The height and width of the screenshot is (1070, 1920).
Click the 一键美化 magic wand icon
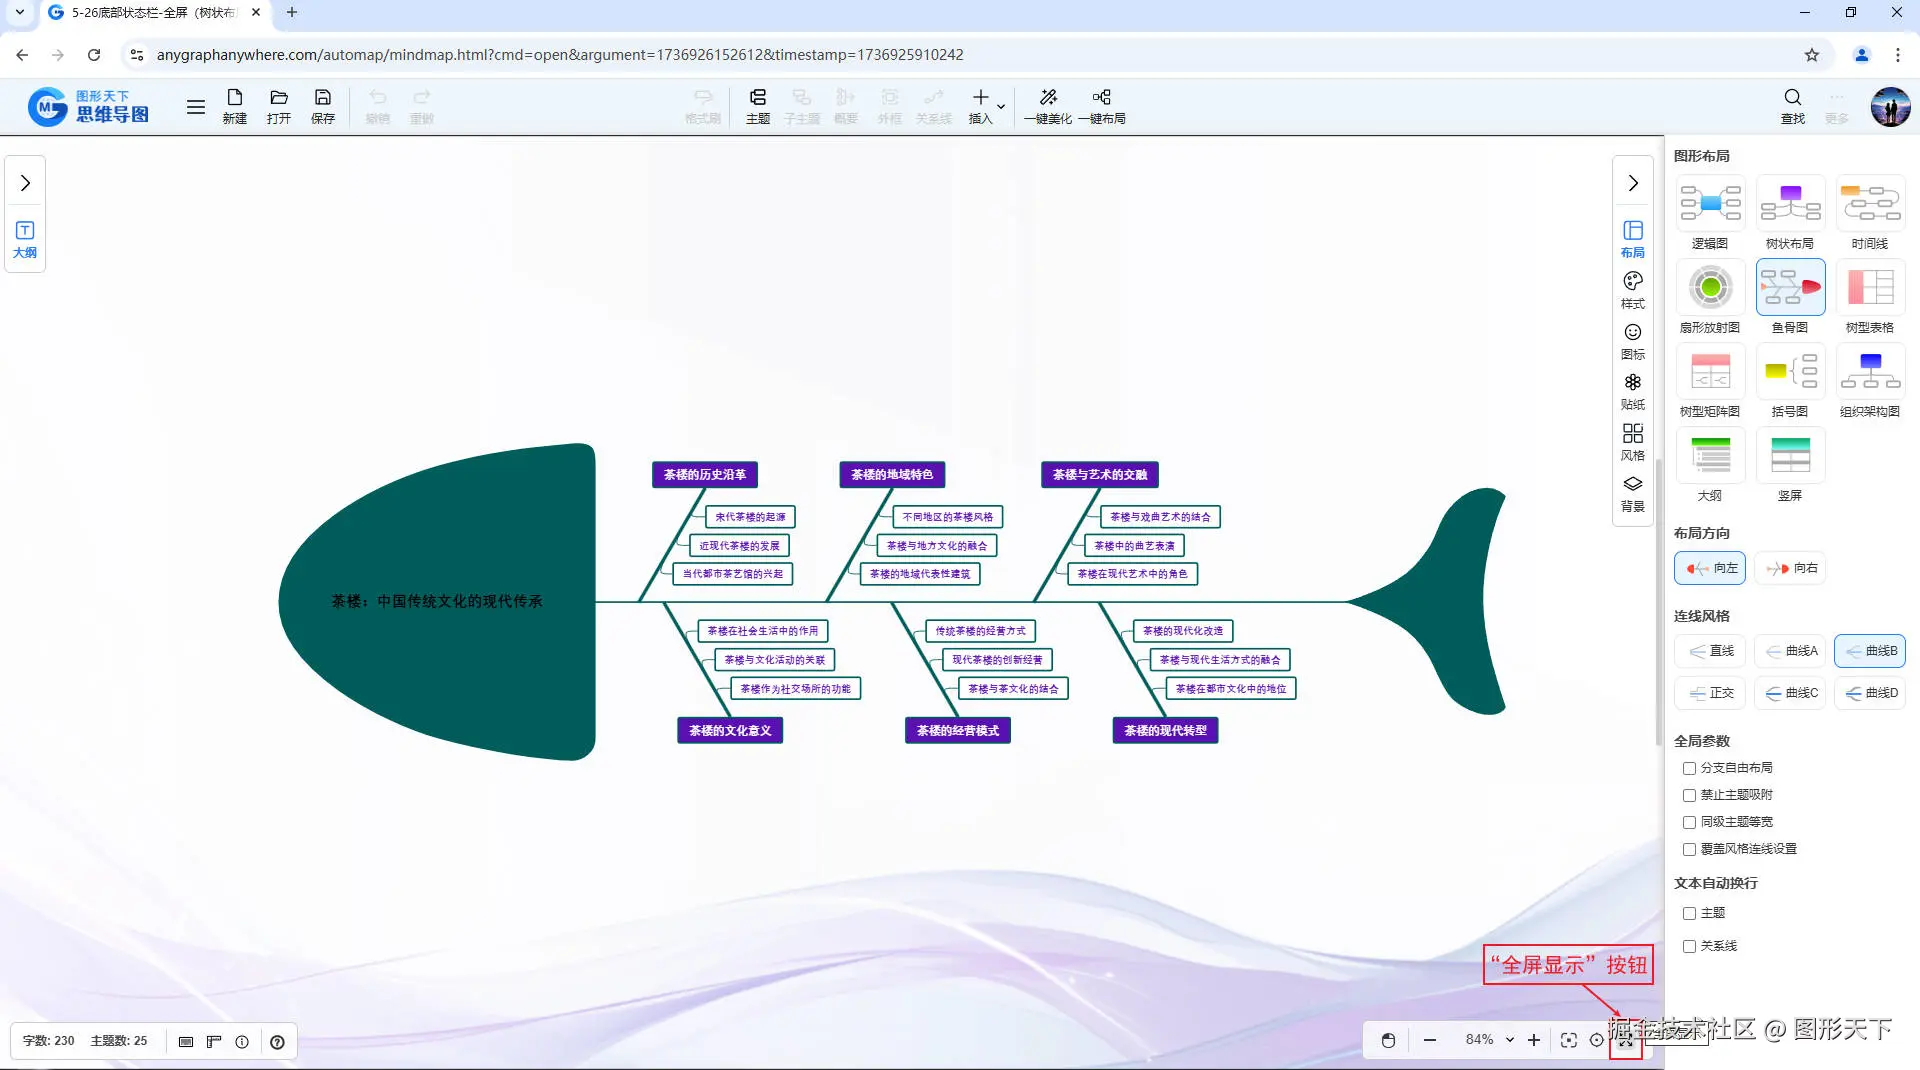[1048, 105]
